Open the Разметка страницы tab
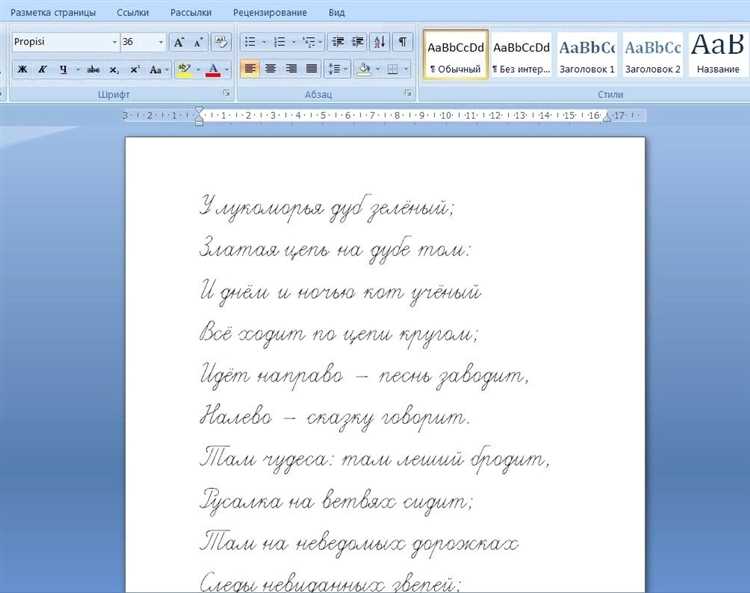Viewport: 750px width, 593px height. (x=53, y=13)
